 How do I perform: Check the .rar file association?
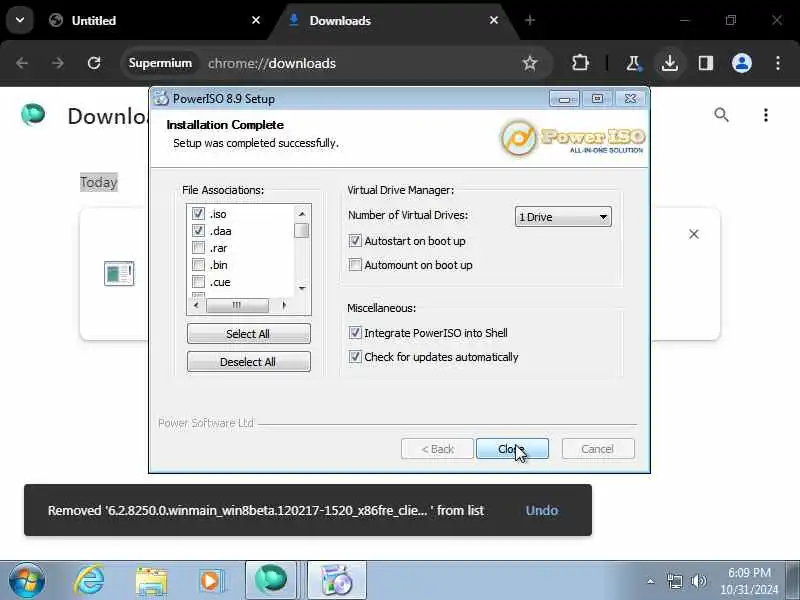pos(198,248)
